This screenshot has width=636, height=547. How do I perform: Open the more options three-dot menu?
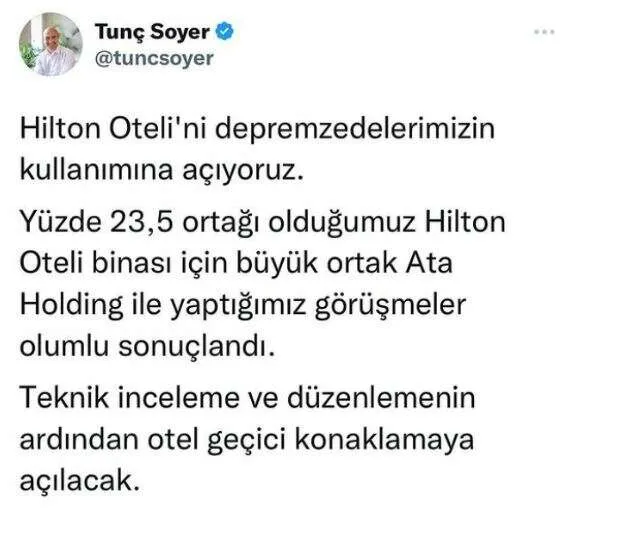coord(543,32)
